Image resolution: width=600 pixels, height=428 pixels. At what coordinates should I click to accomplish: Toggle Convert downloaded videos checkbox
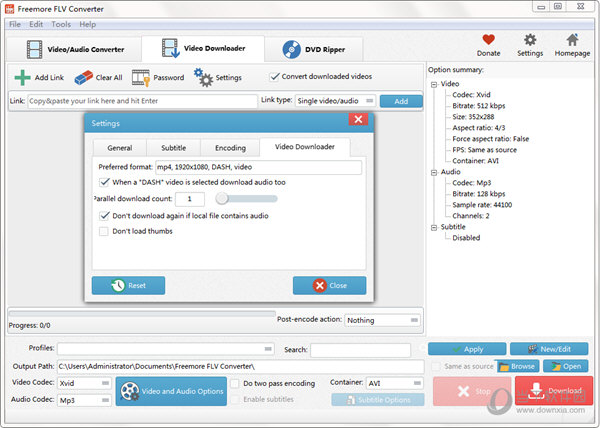[x=274, y=76]
